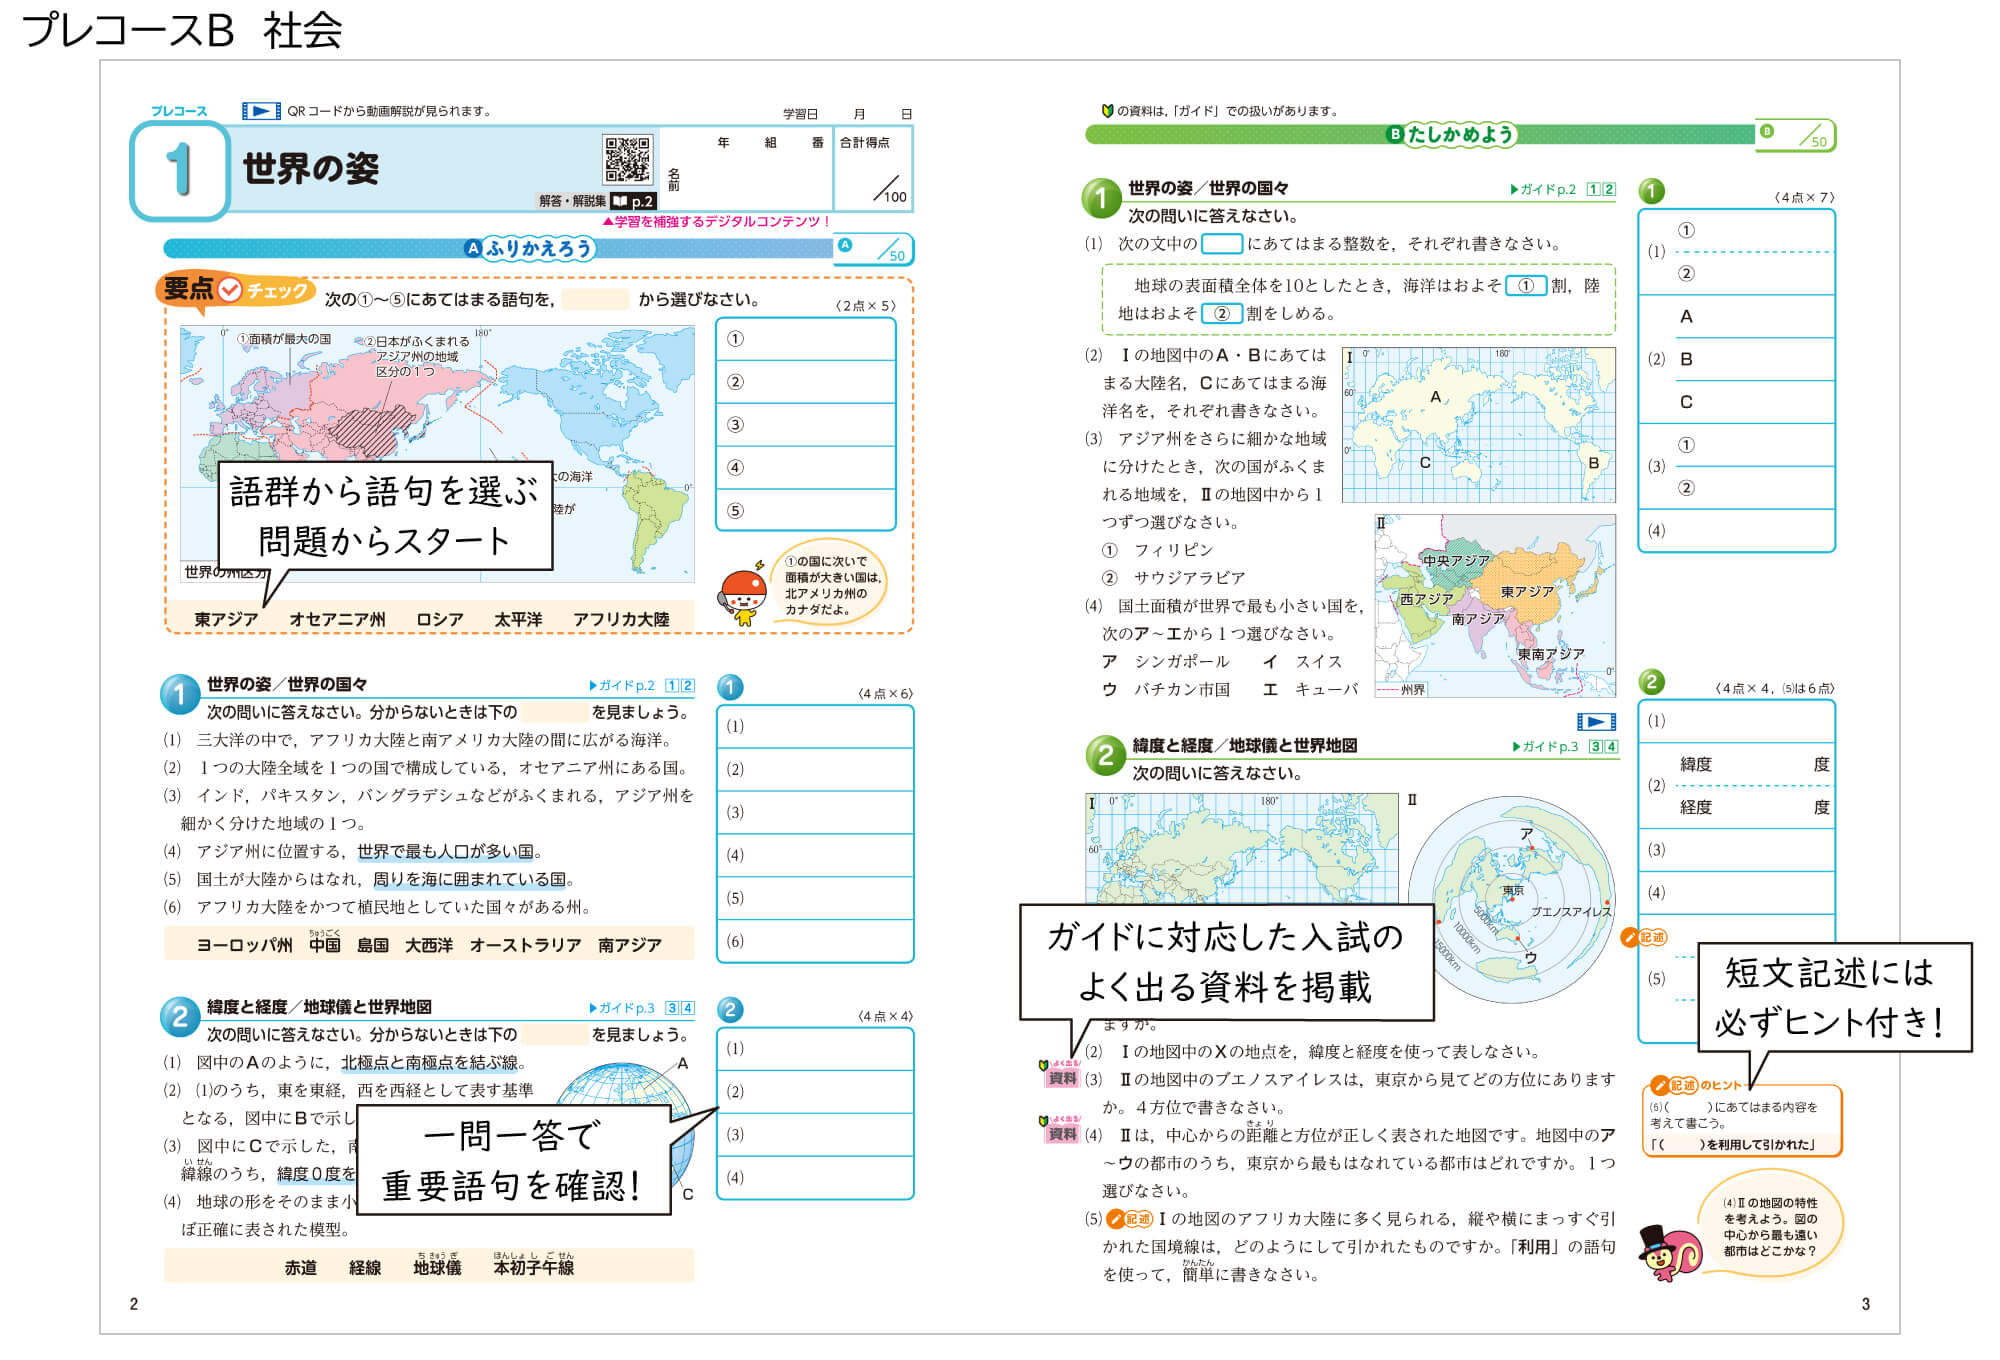Image resolution: width=2000 pixels, height=1360 pixels.
Task: Click the large number 1 chapter badge
Action: 180,170
